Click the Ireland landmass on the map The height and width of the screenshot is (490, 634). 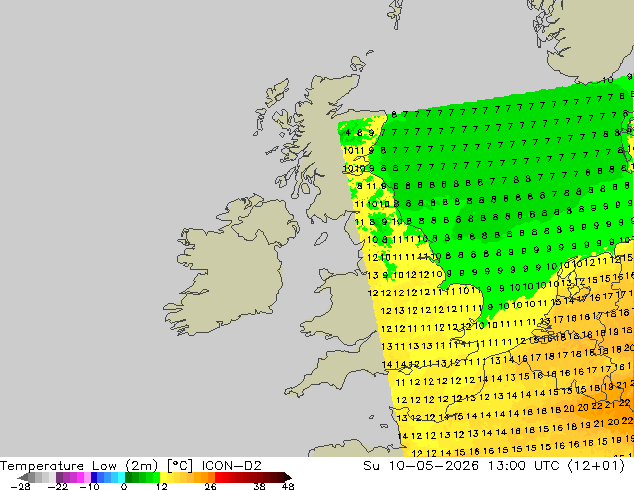pos(230,267)
